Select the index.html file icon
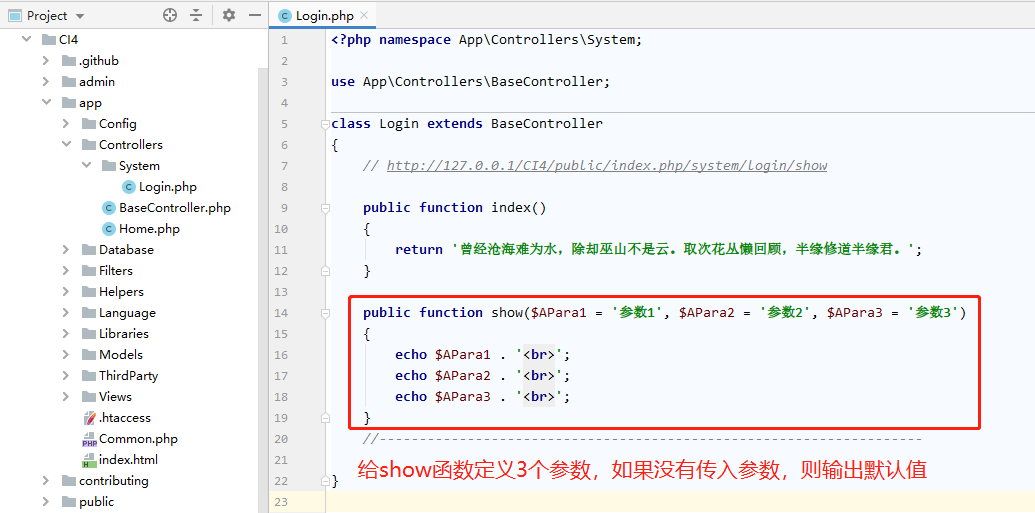This screenshot has width=1035, height=513. [x=89, y=460]
